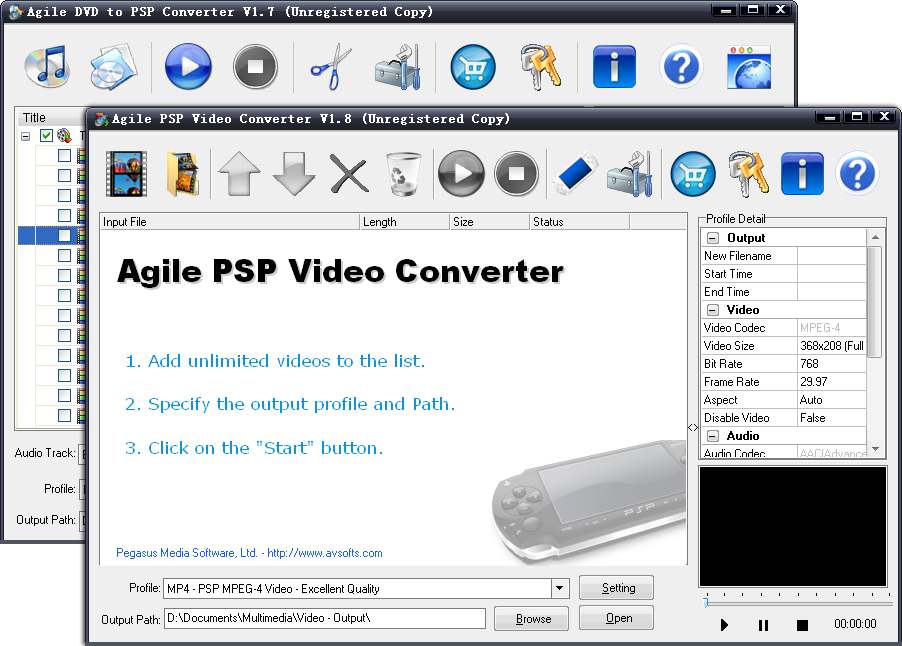
Task: Click the Status column header
Action: (x=579, y=221)
